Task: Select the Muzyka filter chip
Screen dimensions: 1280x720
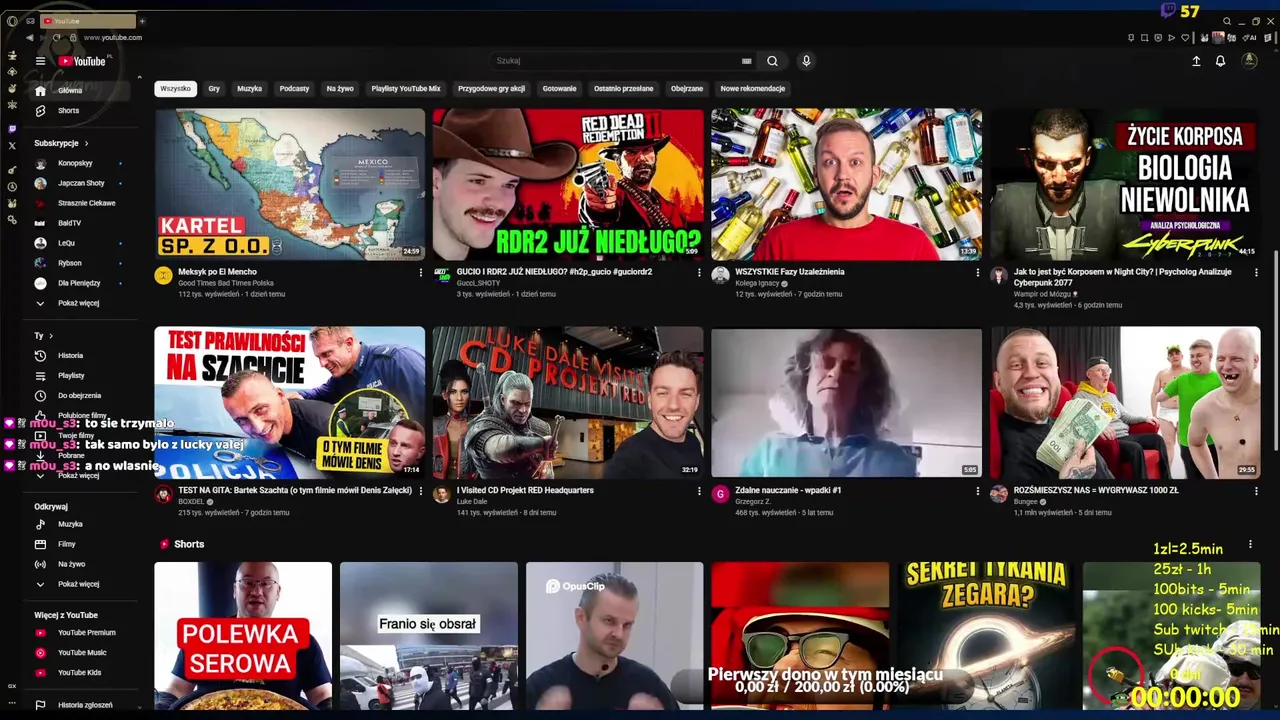Action: pyautogui.click(x=250, y=89)
